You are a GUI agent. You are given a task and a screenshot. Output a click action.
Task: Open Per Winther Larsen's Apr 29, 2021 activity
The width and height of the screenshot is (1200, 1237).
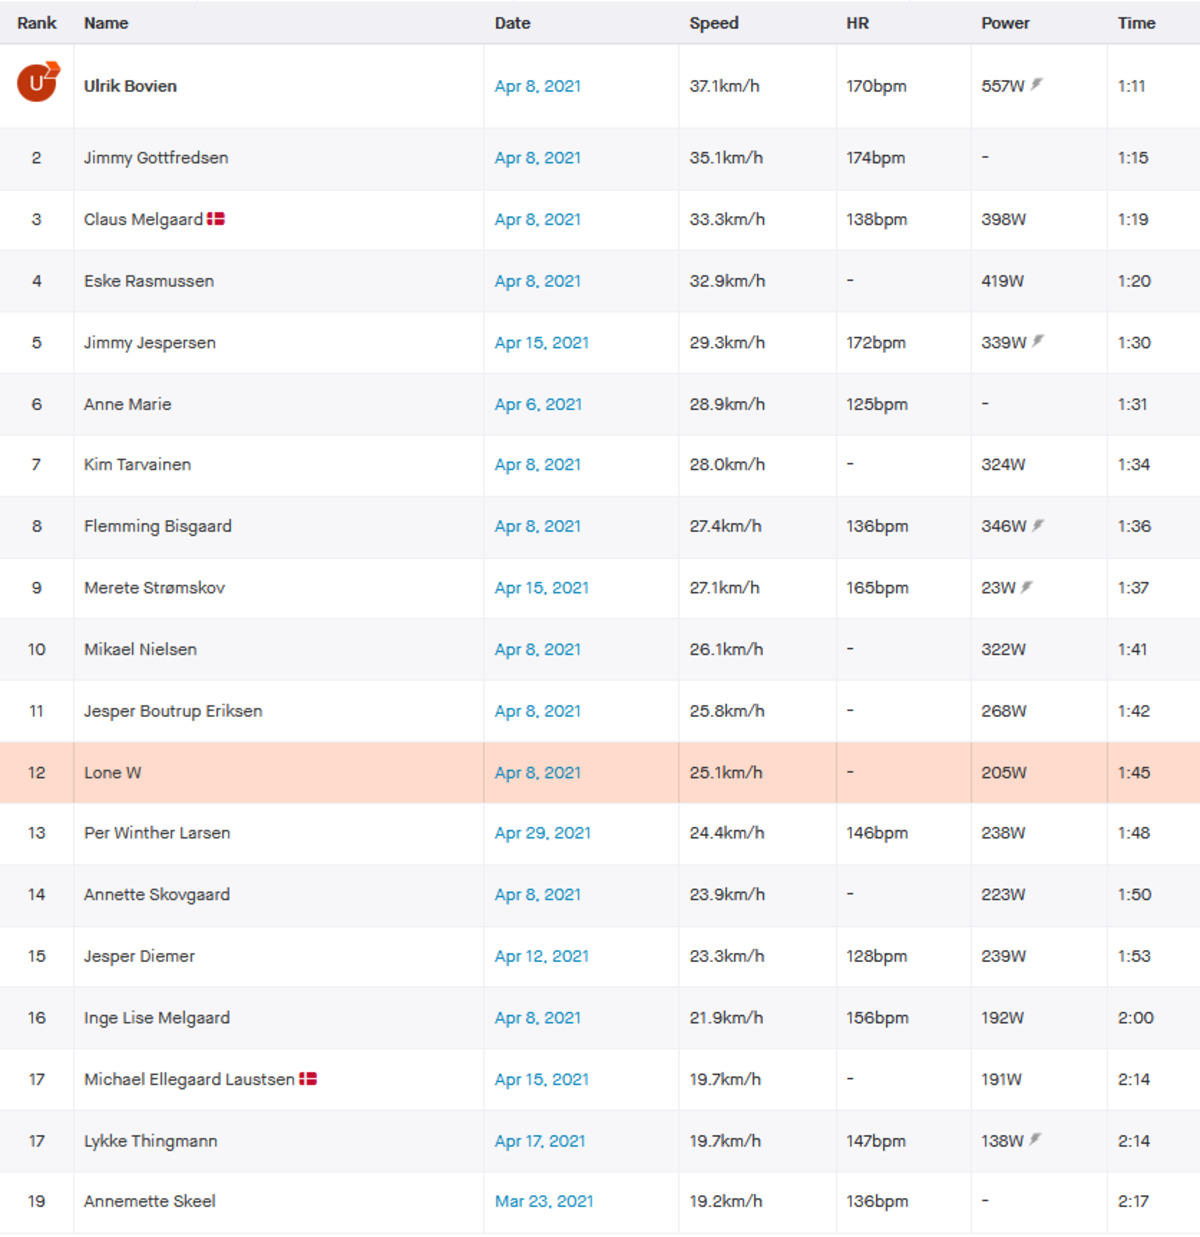click(x=543, y=833)
